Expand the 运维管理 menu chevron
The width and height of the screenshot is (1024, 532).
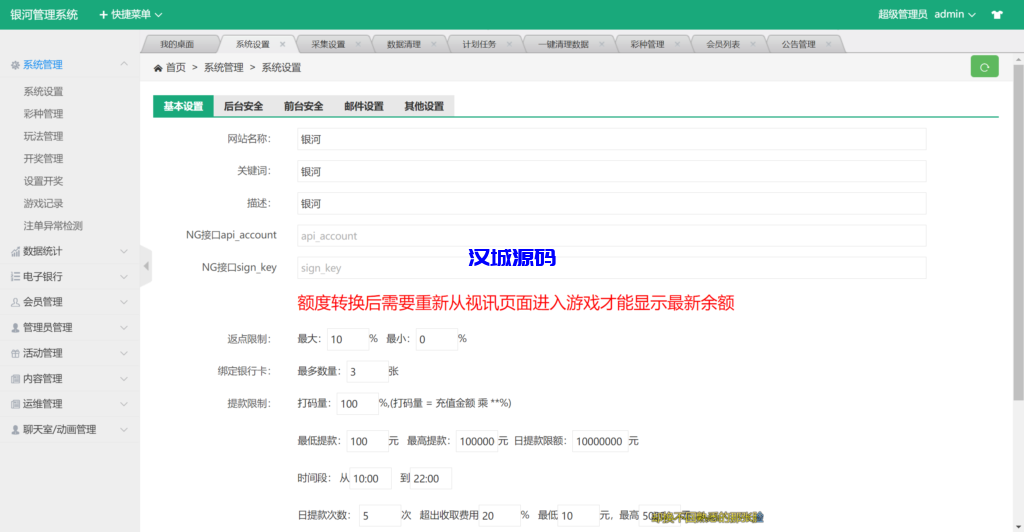click(124, 404)
